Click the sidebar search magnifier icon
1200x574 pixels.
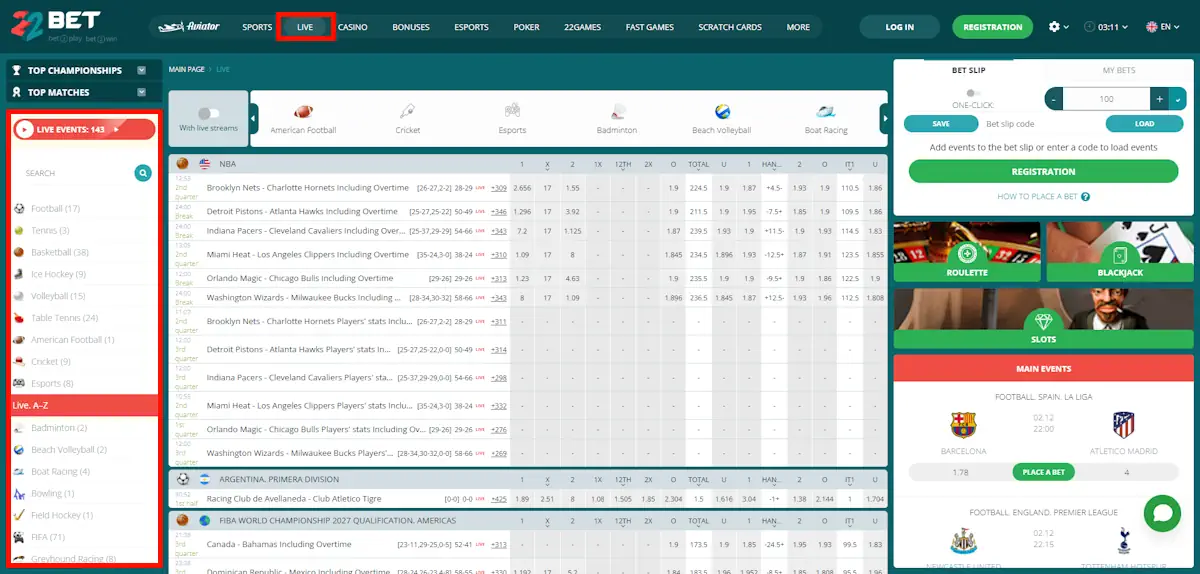[143, 173]
